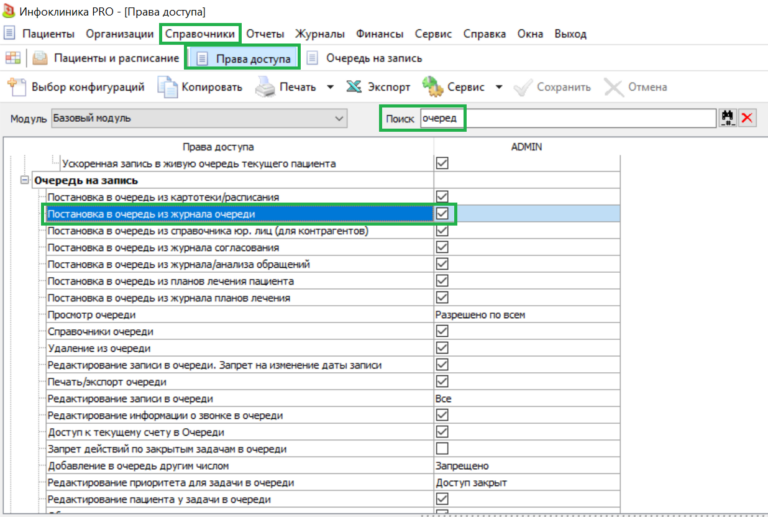
Task: Click the Сервис toolbar gear icon
Action: pos(433,87)
